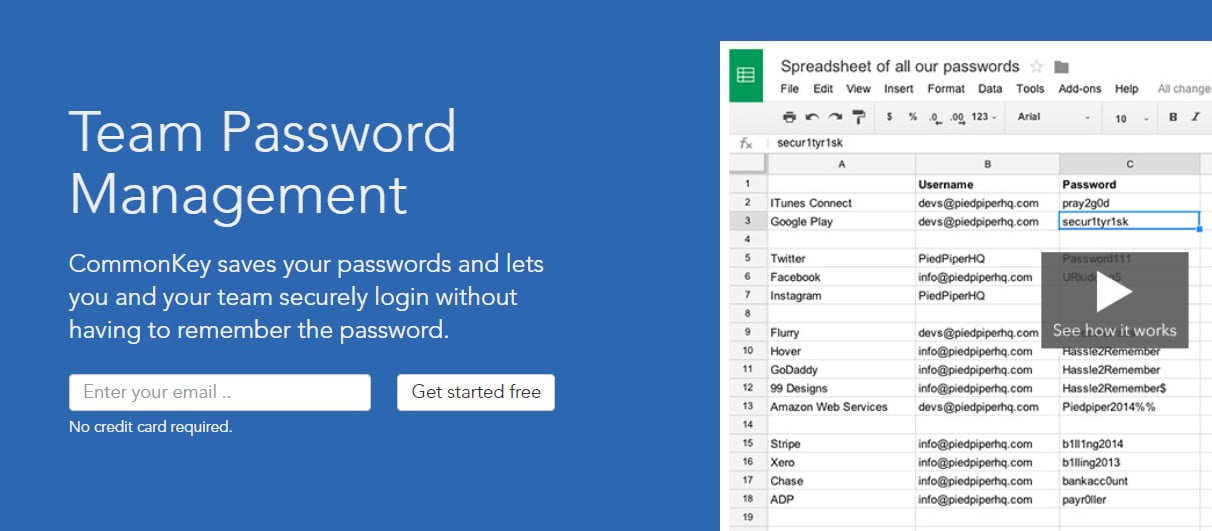Toggle italic formatting

(1195, 117)
